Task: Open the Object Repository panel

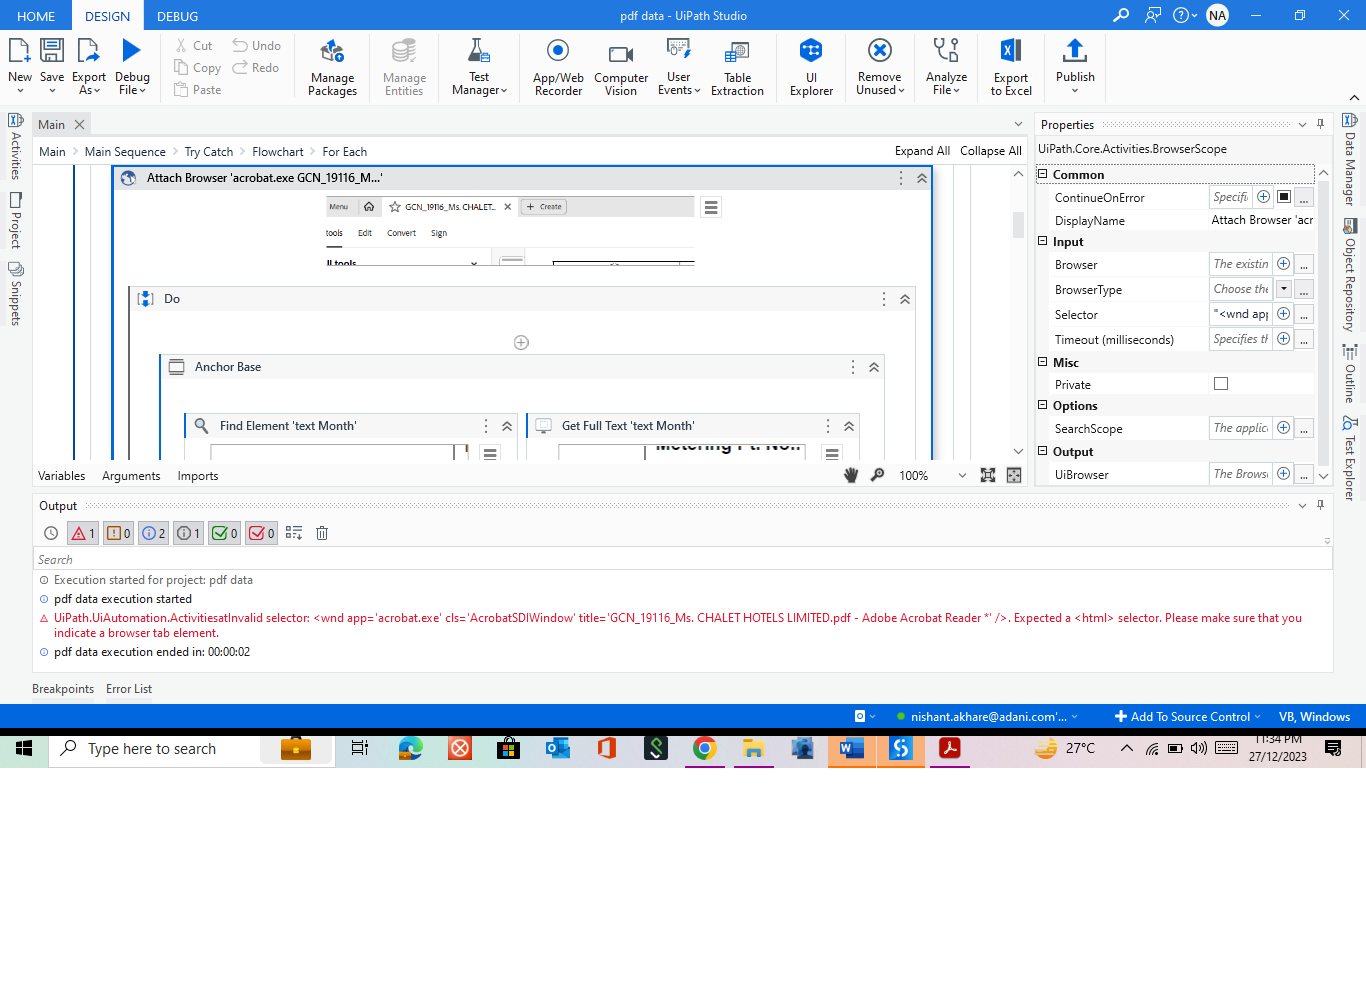Action: [1350, 275]
